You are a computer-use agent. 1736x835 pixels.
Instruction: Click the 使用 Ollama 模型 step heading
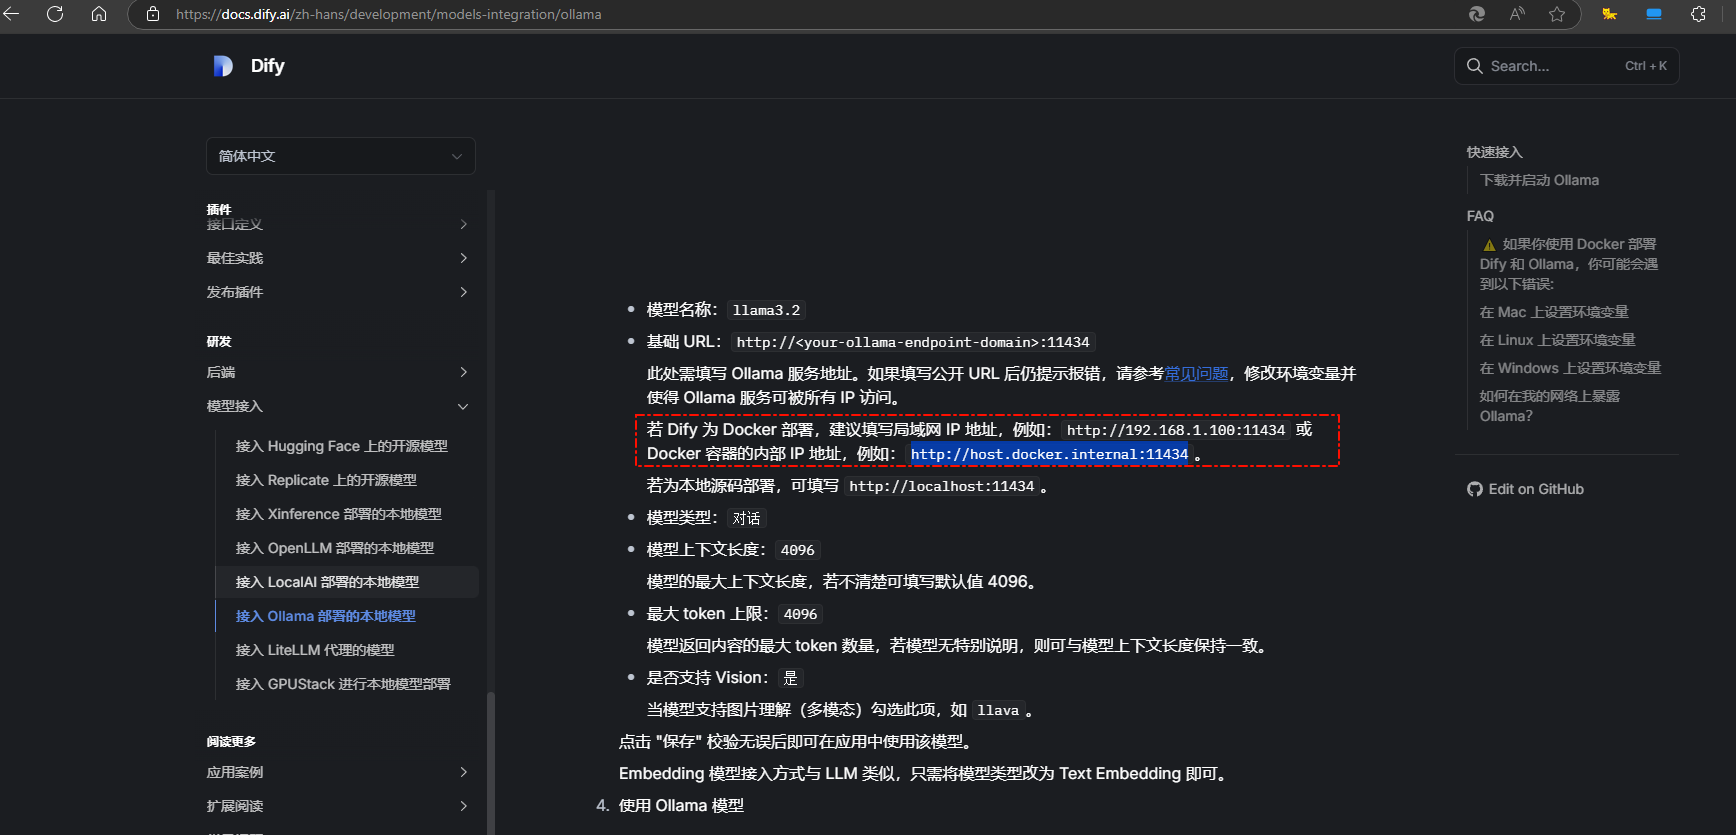tap(681, 806)
